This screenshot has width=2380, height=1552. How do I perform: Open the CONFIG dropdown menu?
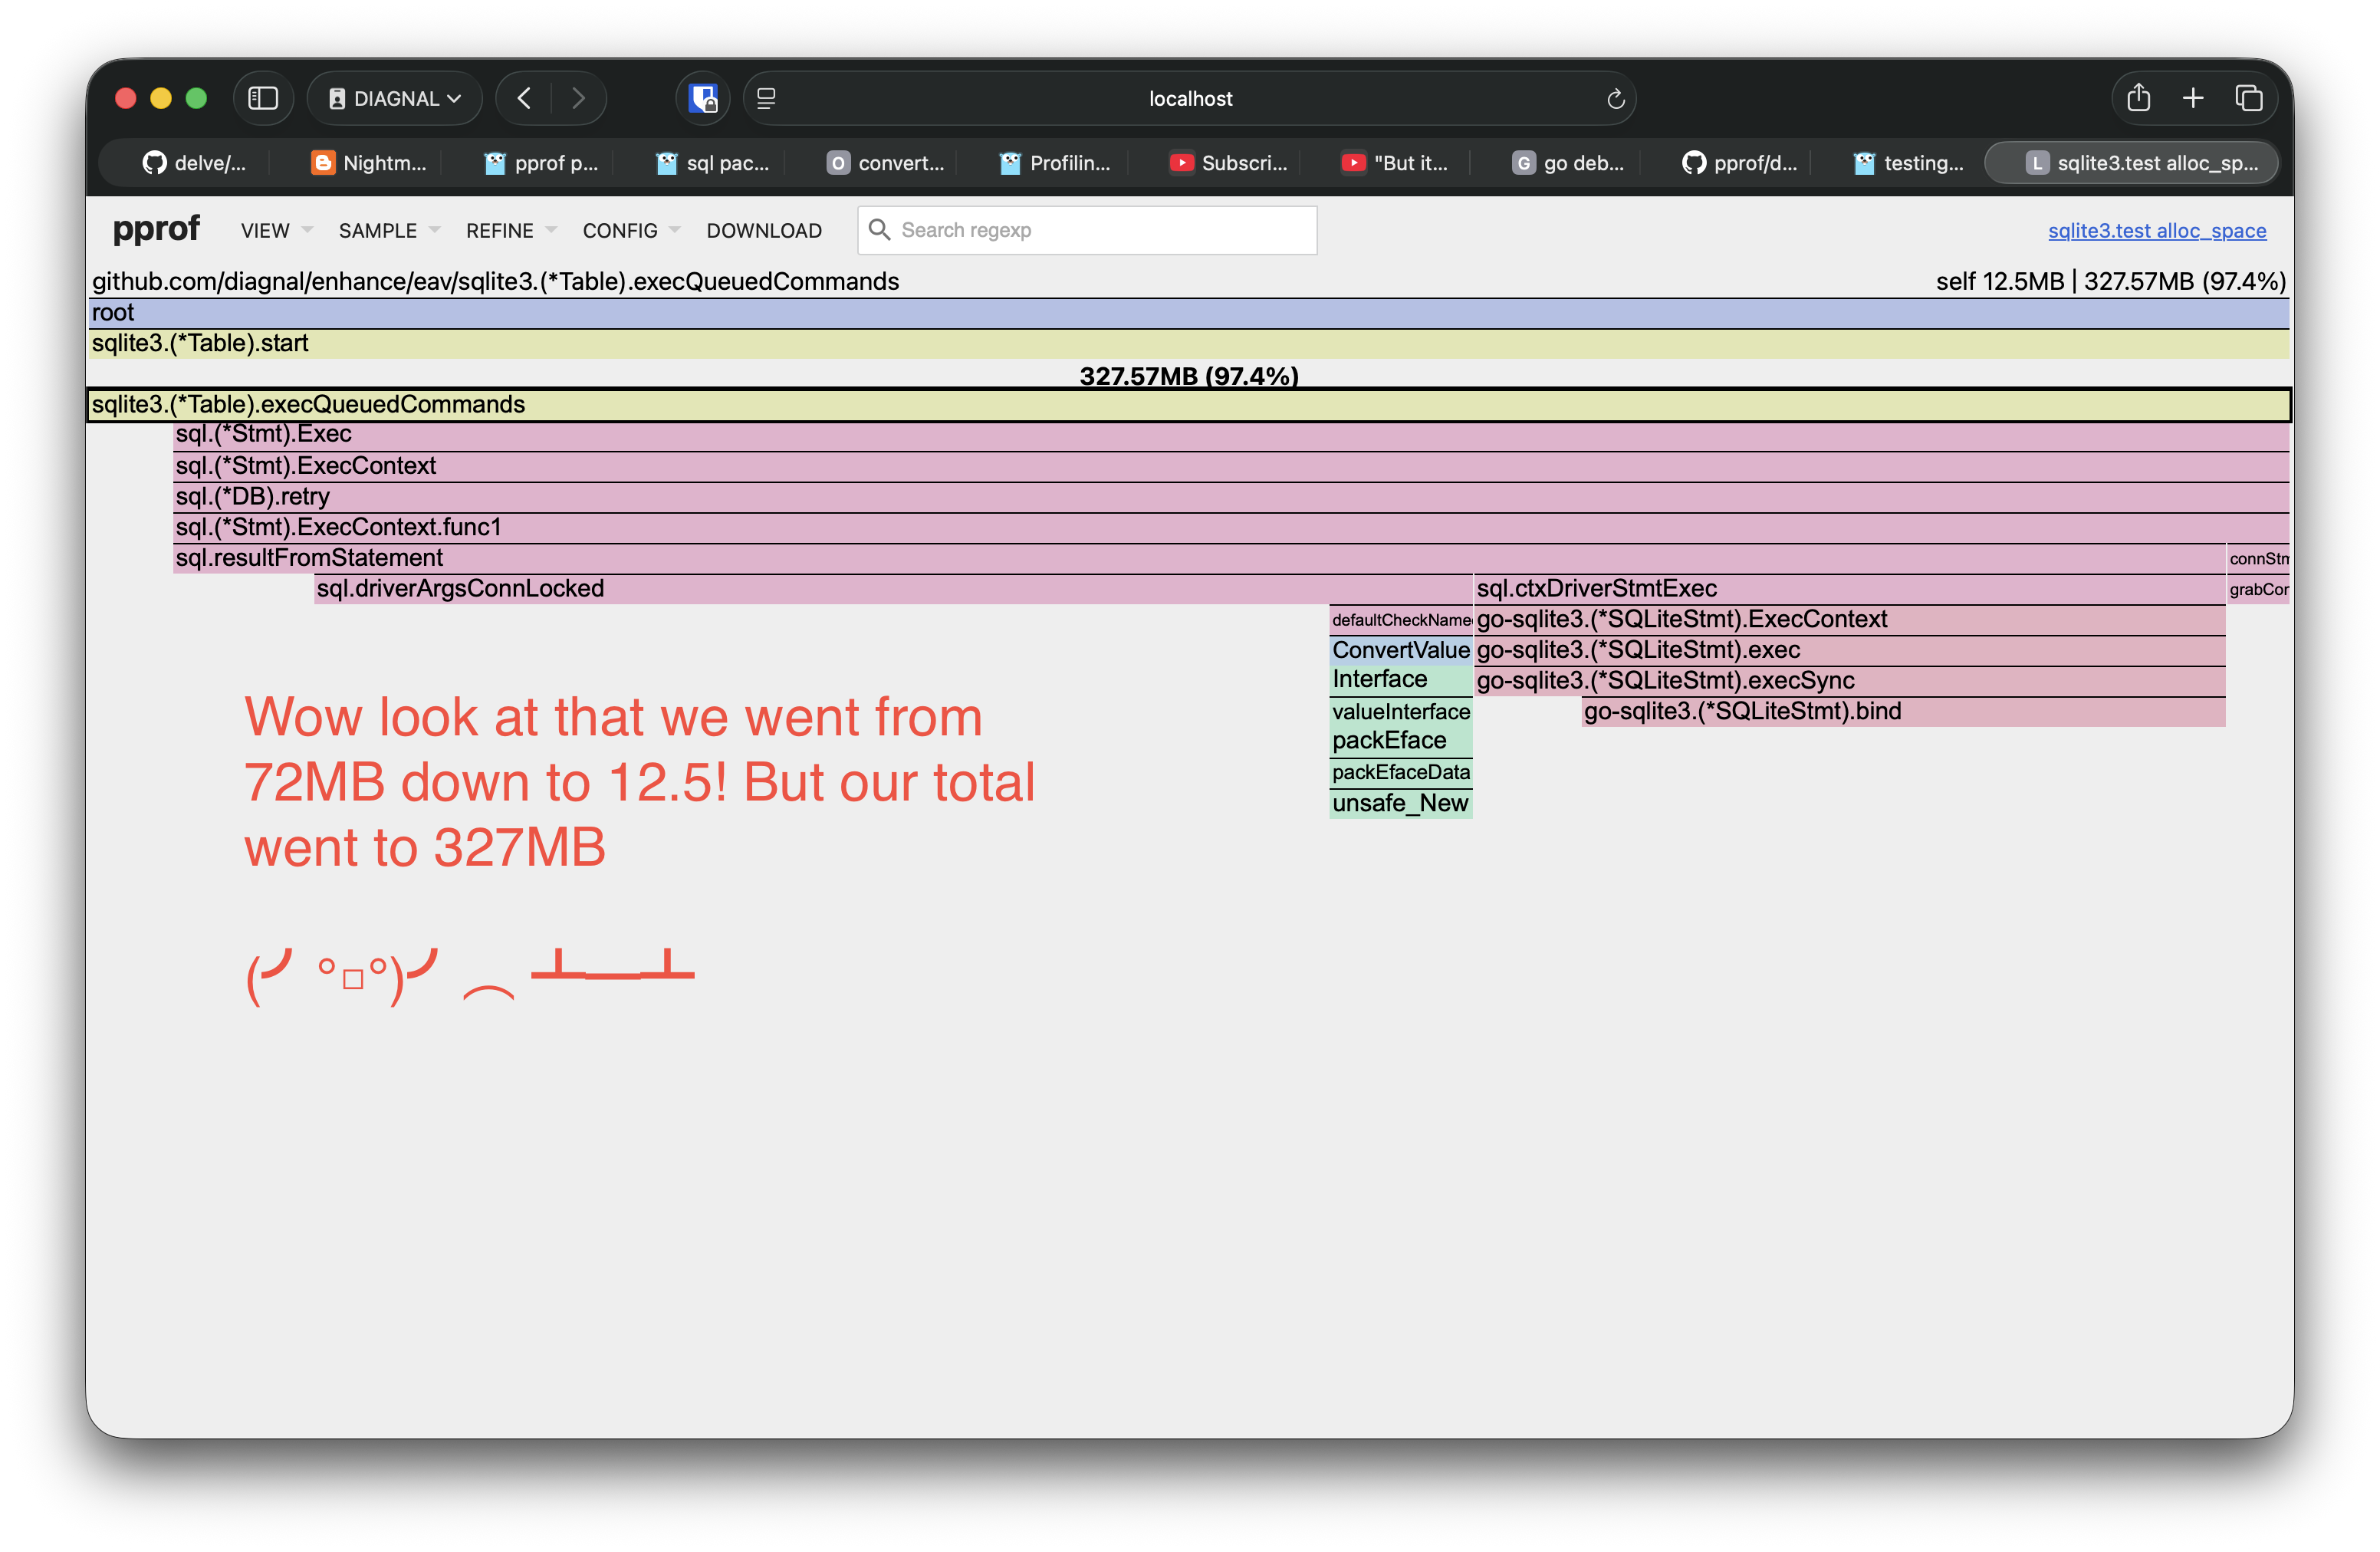pos(631,231)
